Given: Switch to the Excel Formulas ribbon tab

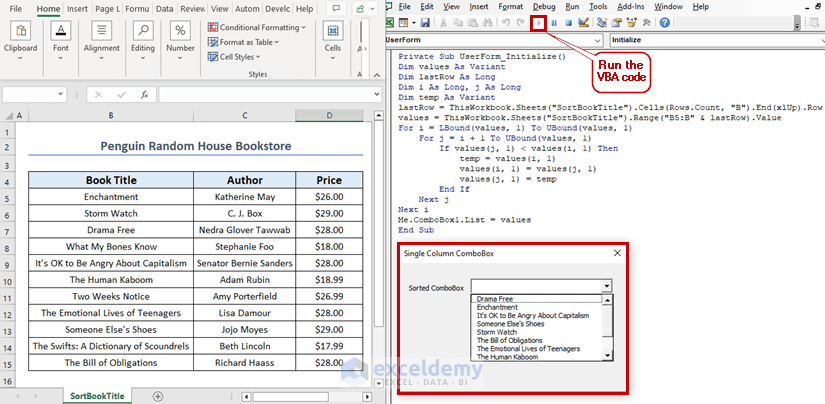Looking at the screenshot, I should tap(137, 9).
